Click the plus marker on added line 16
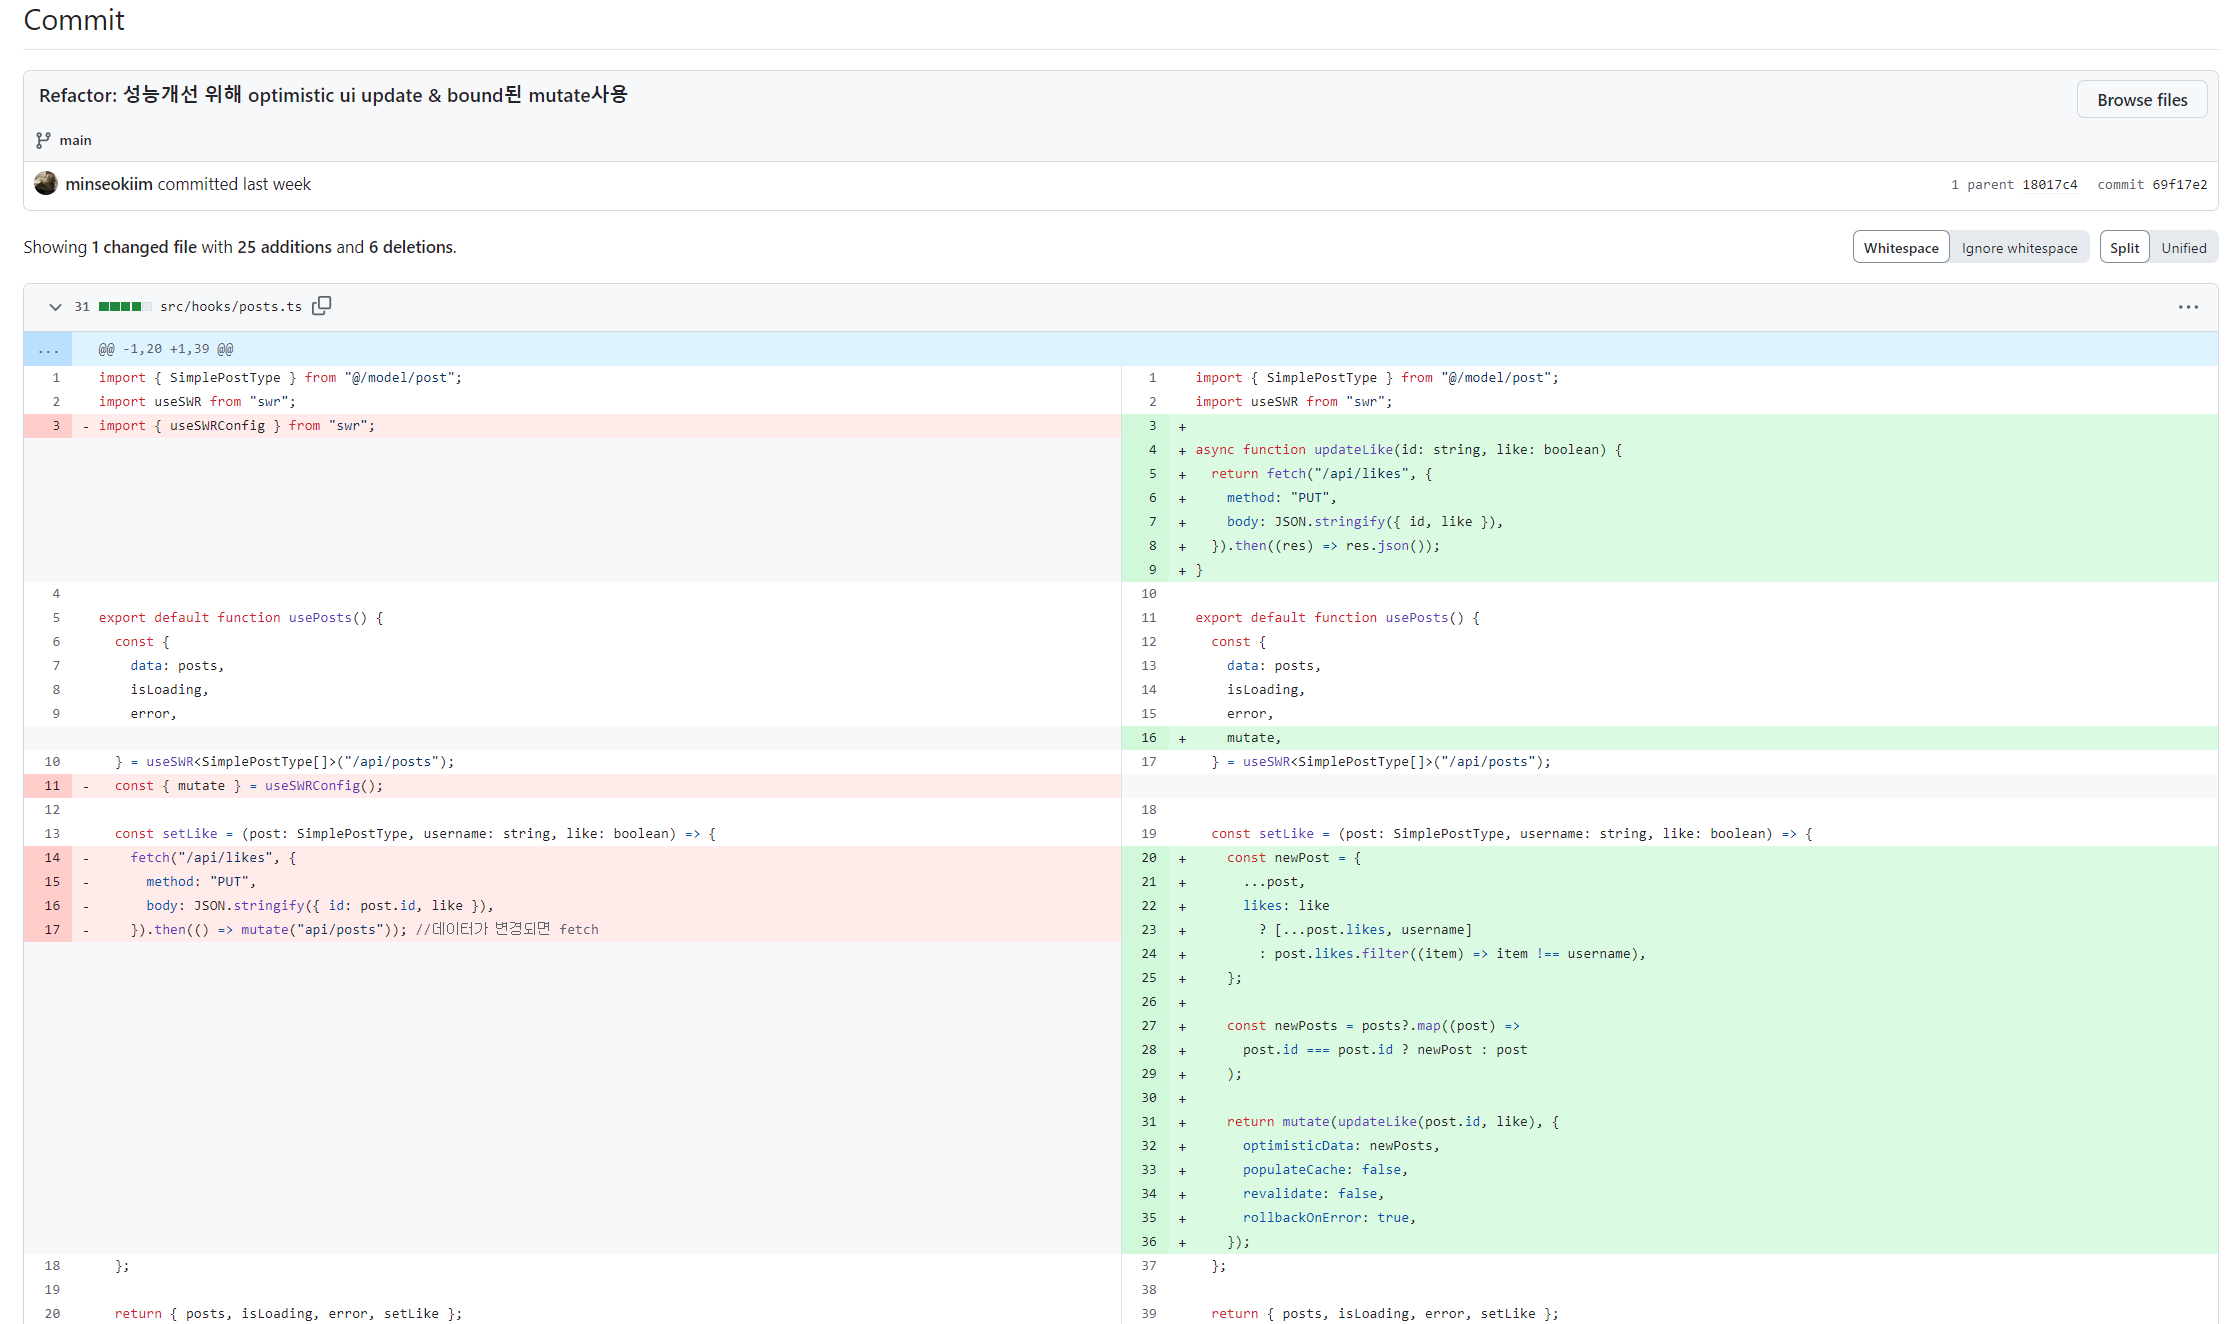The width and height of the screenshot is (2230, 1324). [x=1182, y=739]
